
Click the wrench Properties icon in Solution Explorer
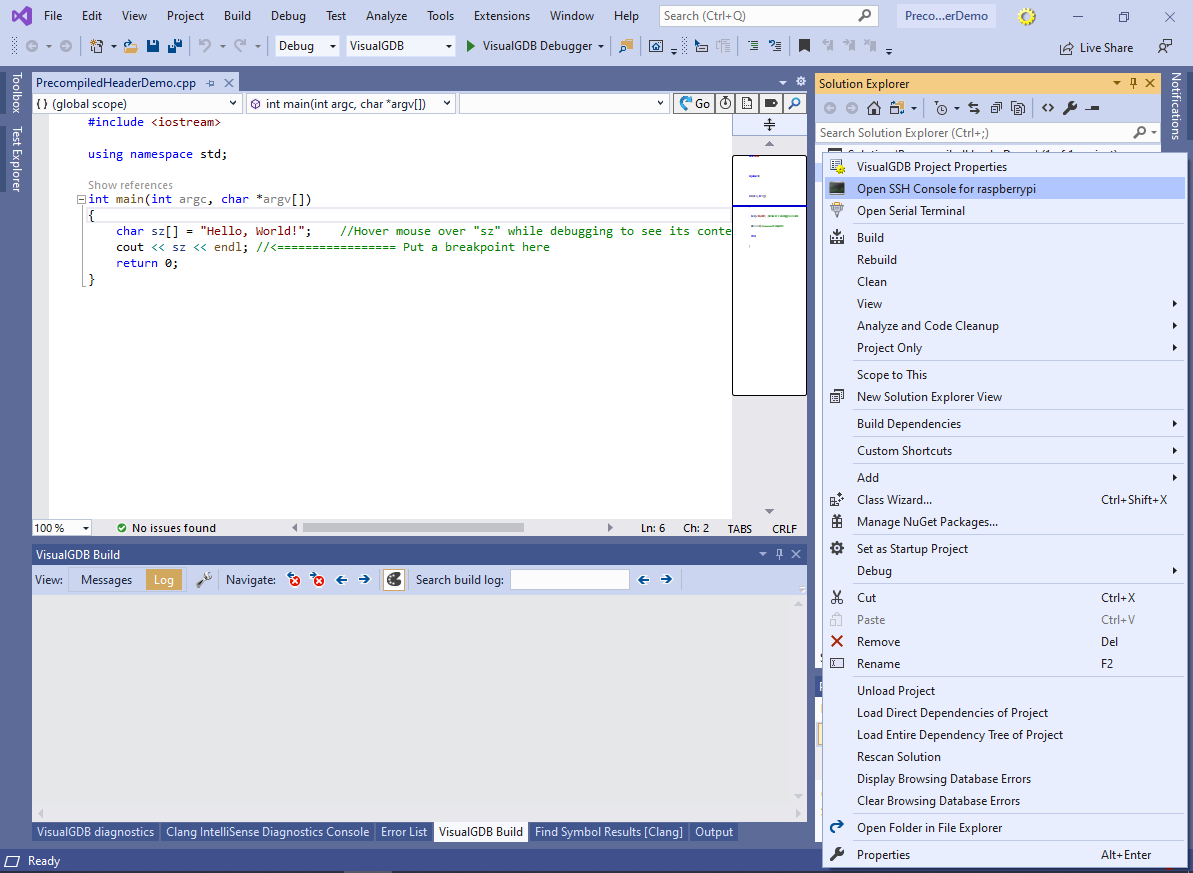(1070, 108)
